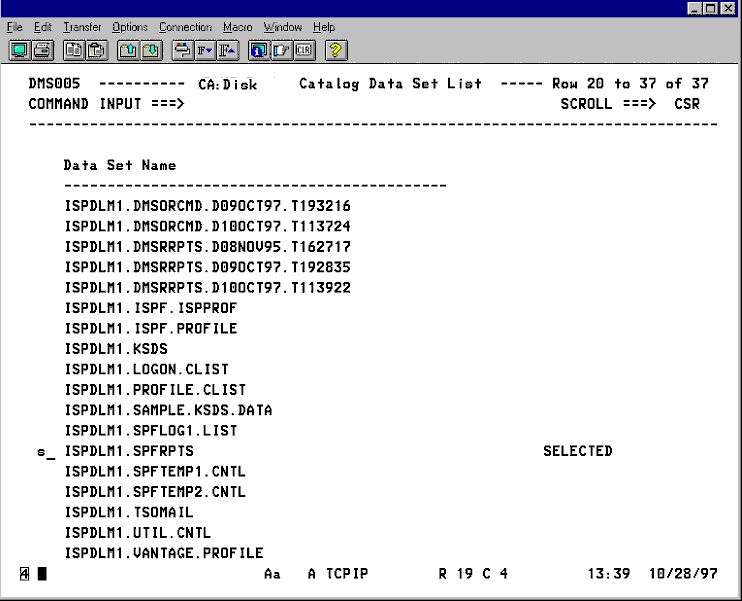This screenshot has width=742, height=601.
Task: Click the terminal session monitor toolbar icon
Action: (x=20, y=50)
